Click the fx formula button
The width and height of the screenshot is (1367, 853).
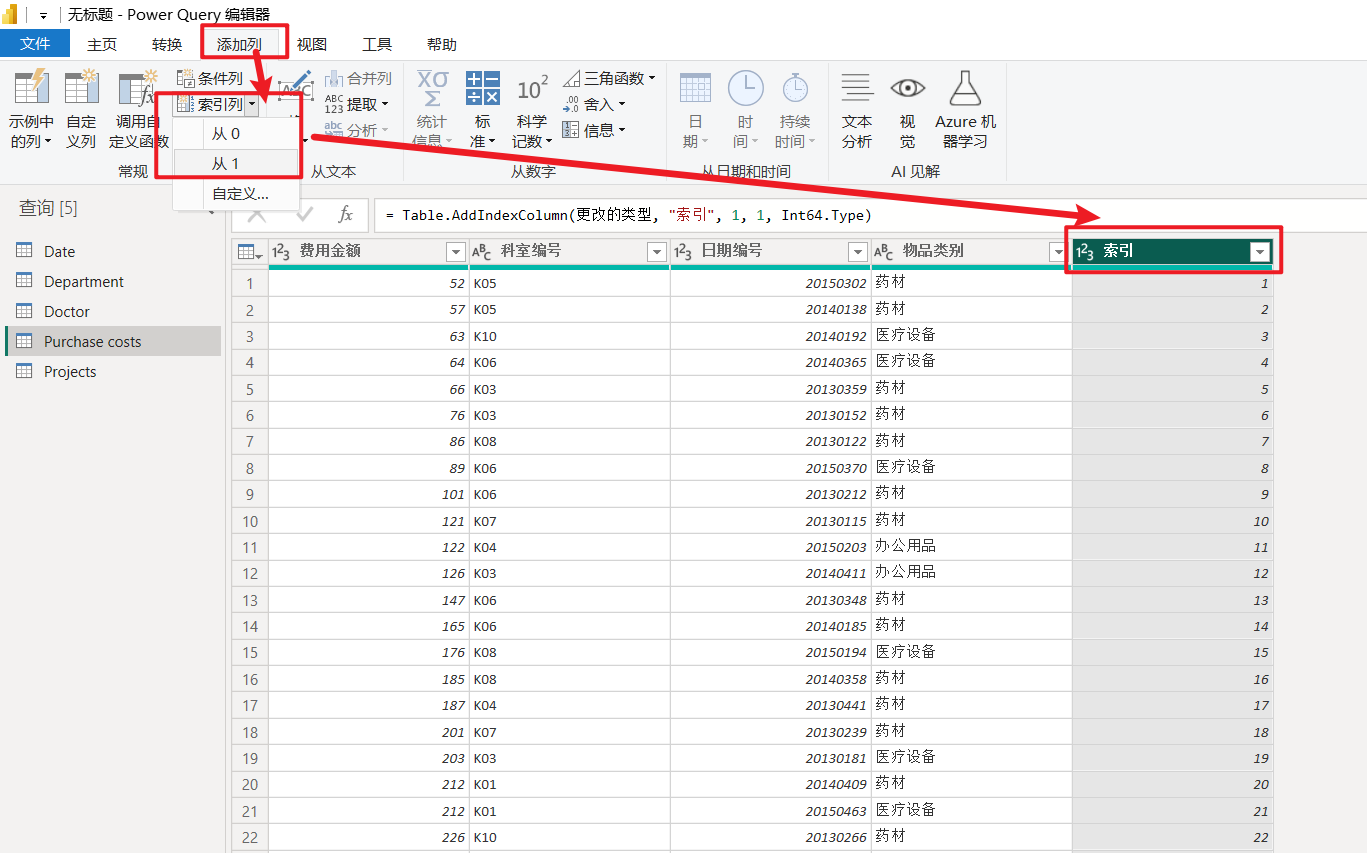345,214
